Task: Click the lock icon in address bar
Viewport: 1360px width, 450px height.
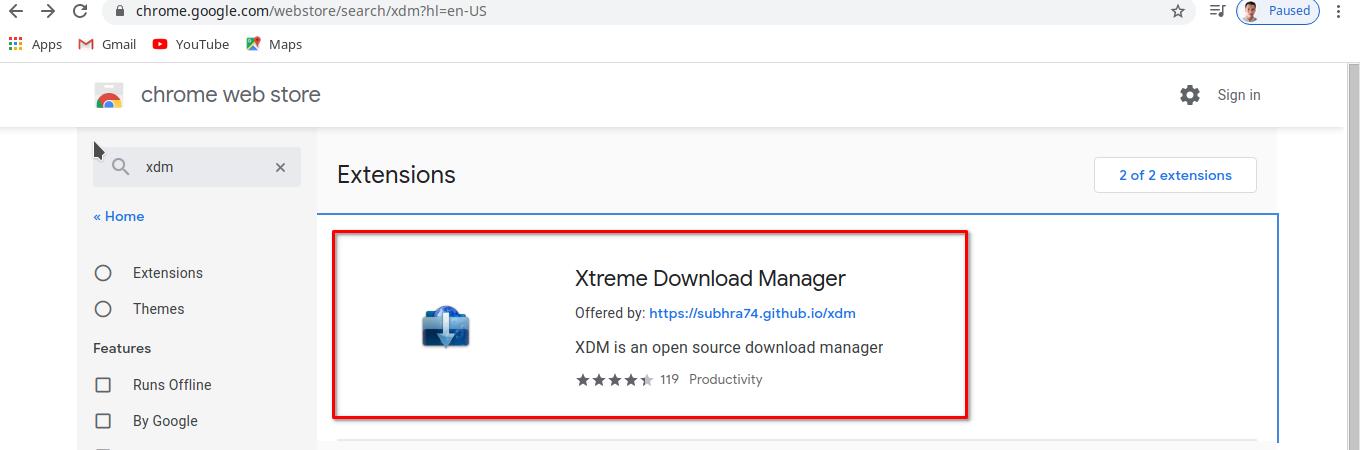Action: [120, 11]
